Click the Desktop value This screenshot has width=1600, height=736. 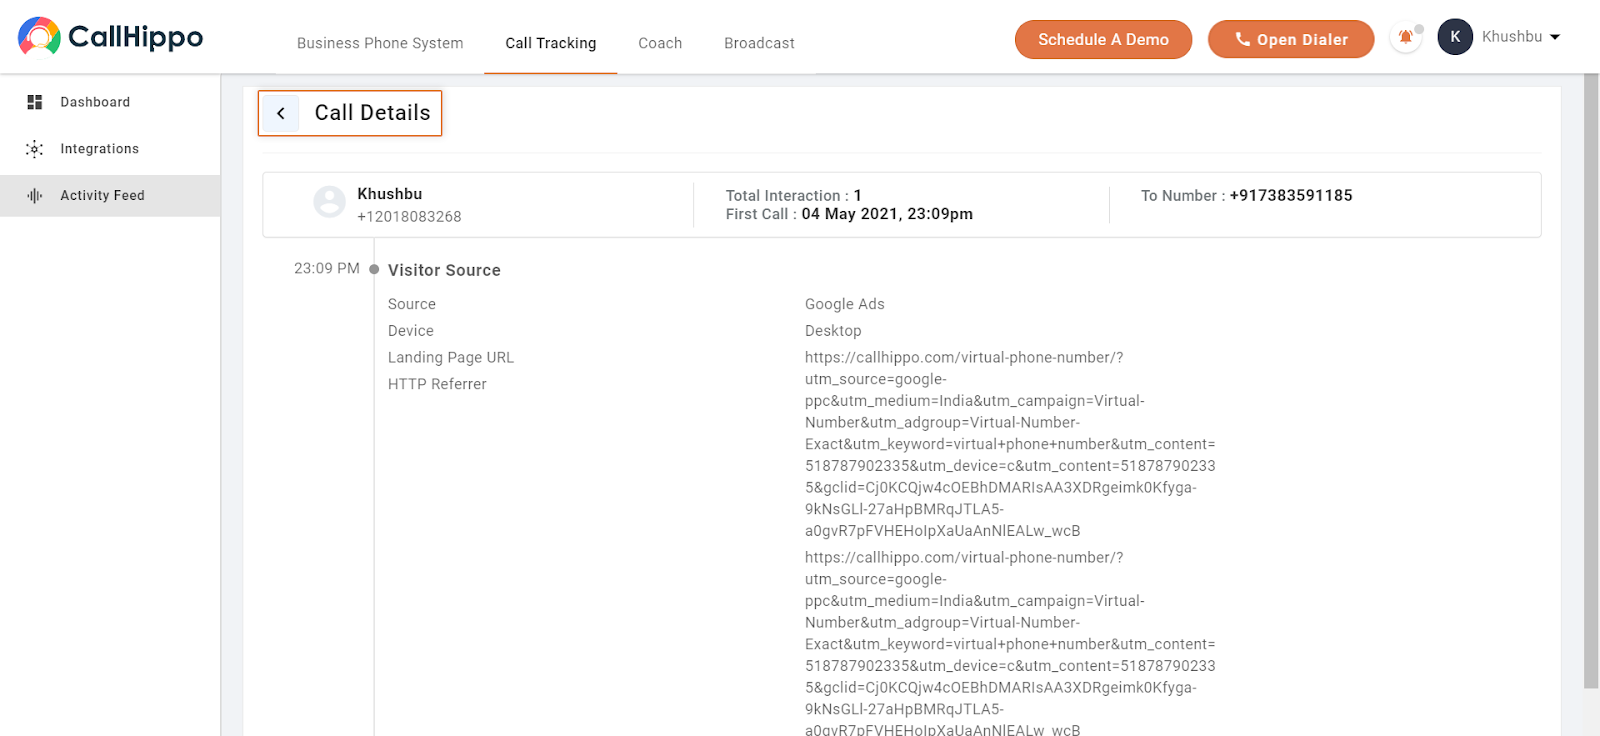pos(833,331)
